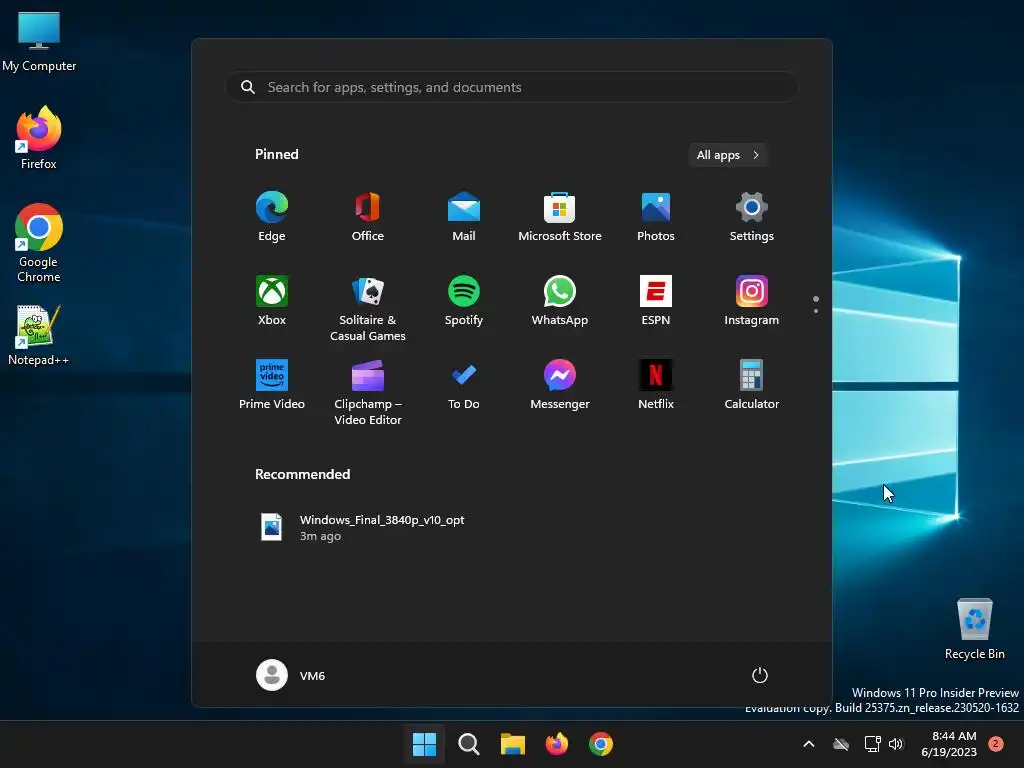Open Settings from pinned apps
This screenshot has height=768, width=1024.
tap(752, 217)
